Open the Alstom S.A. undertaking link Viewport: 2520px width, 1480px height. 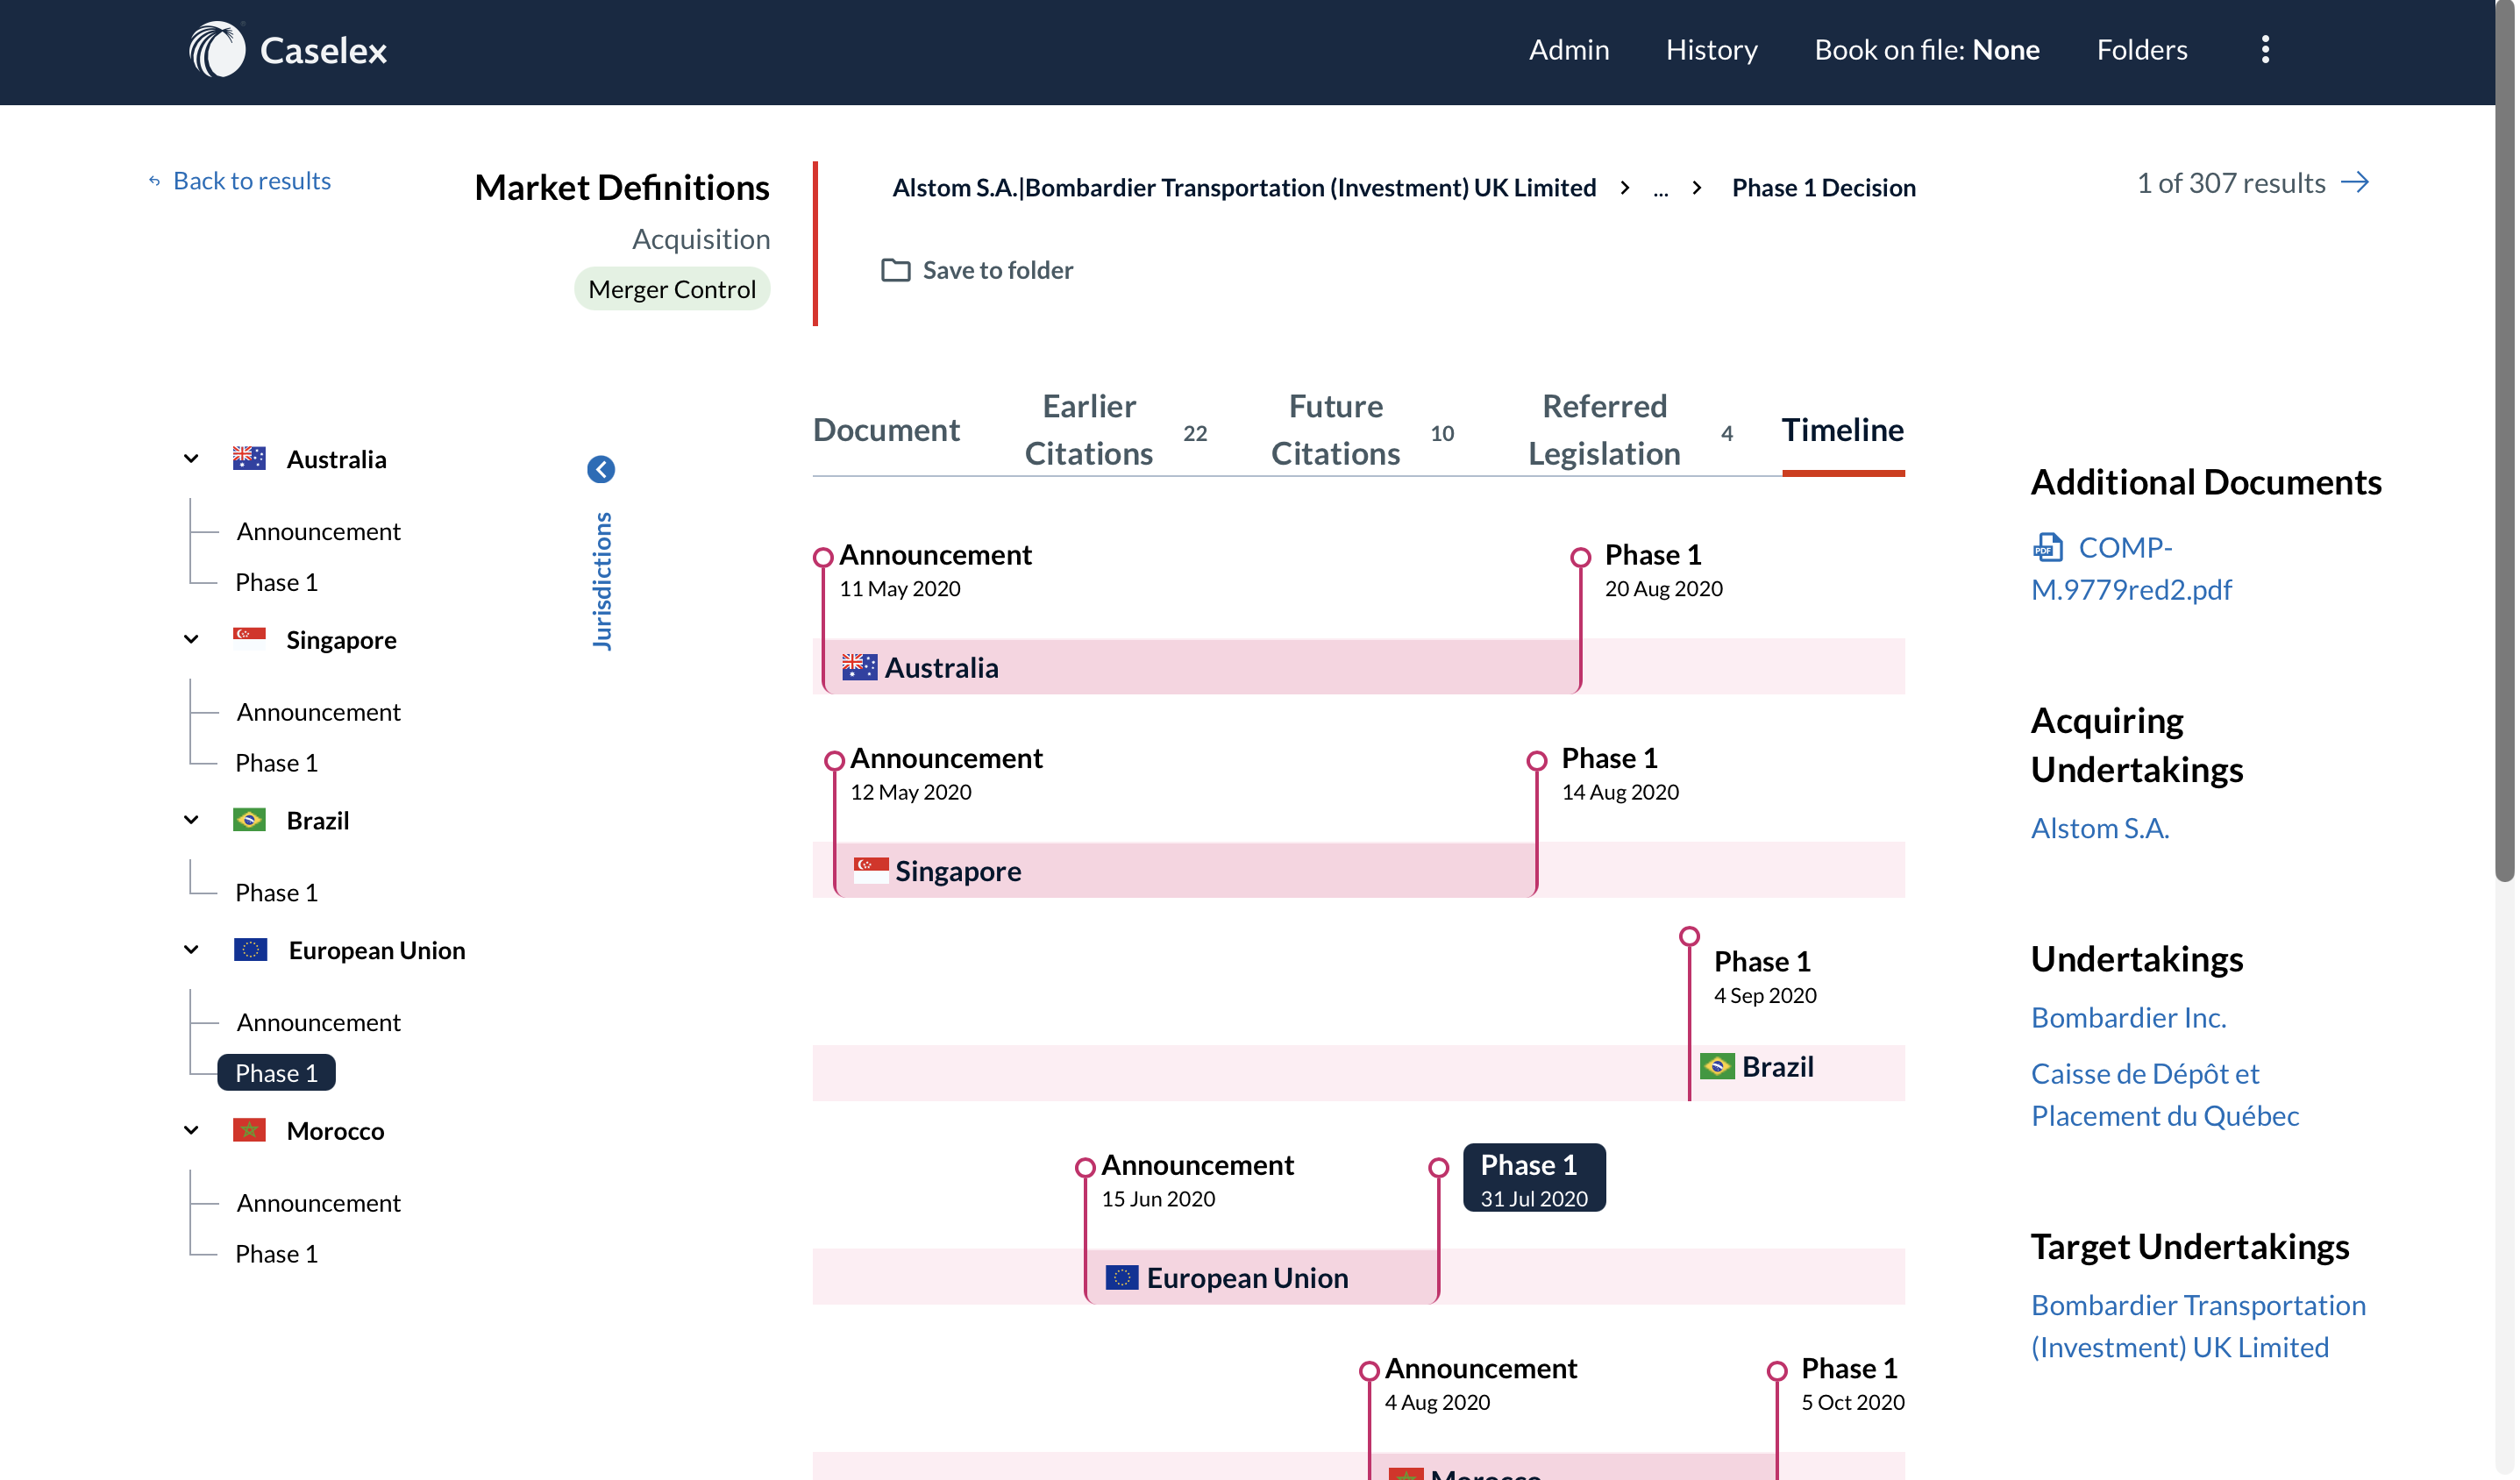coord(2099,828)
